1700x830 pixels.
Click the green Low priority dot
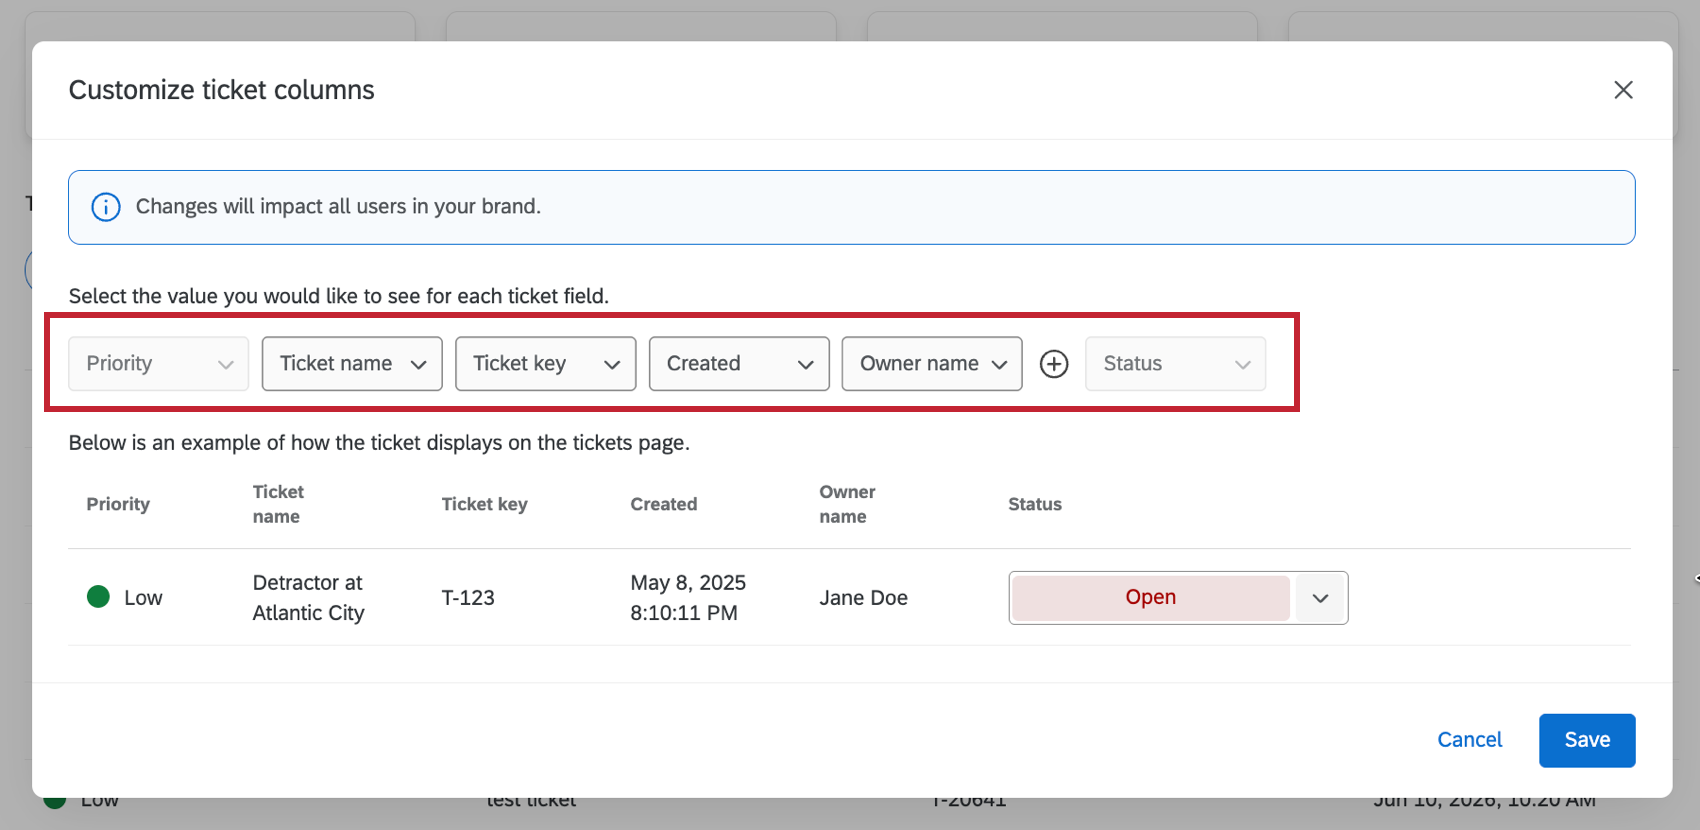click(98, 597)
